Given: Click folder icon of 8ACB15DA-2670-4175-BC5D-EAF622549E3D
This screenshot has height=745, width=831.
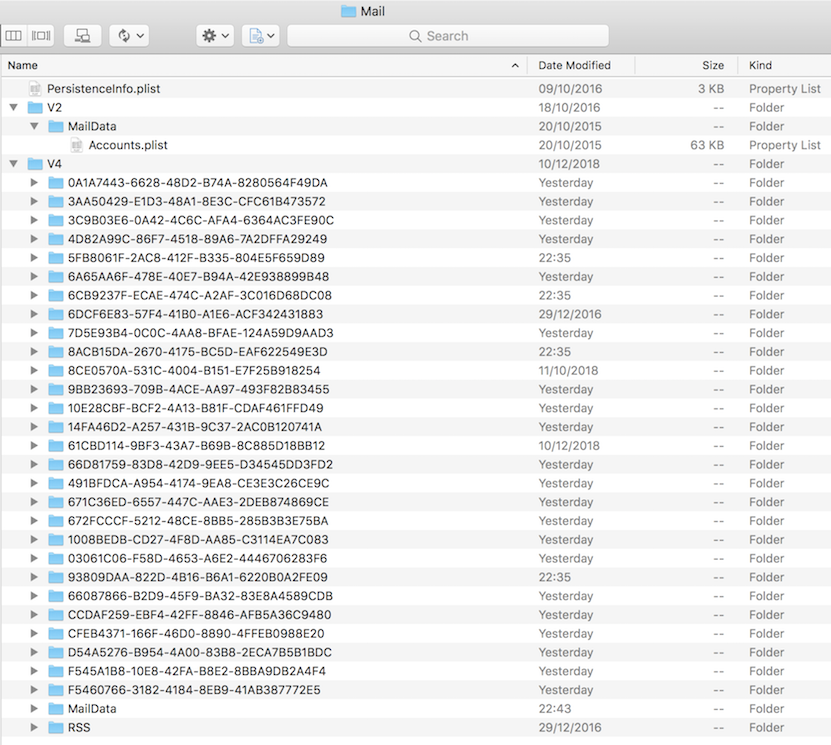Looking at the screenshot, I should [x=56, y=351].
